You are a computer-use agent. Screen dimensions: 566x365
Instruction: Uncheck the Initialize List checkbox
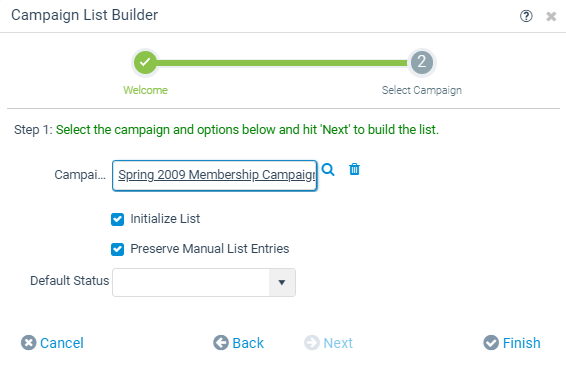pyautogui.click(x=117, y=219)
